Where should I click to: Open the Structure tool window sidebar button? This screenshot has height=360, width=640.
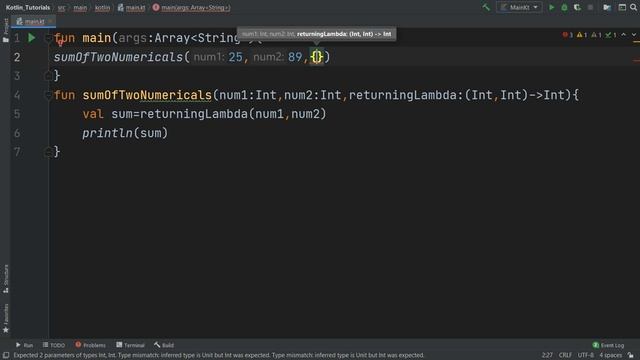coord(5,278)
